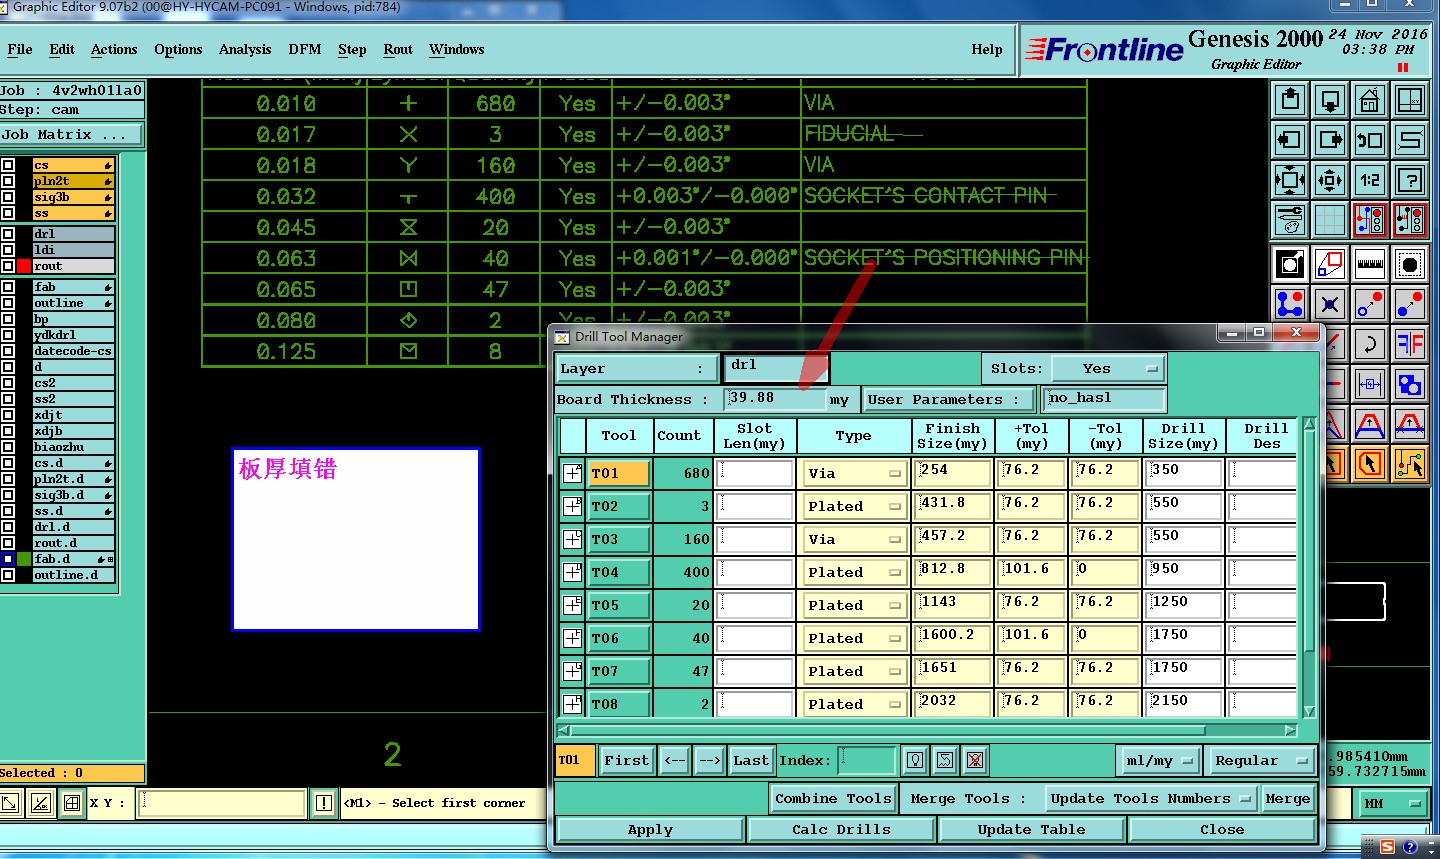Click the pan right arrow icon
The height and width of the screenshot is (859, 1440).
pyautogui.click(x=1330, y=140)
